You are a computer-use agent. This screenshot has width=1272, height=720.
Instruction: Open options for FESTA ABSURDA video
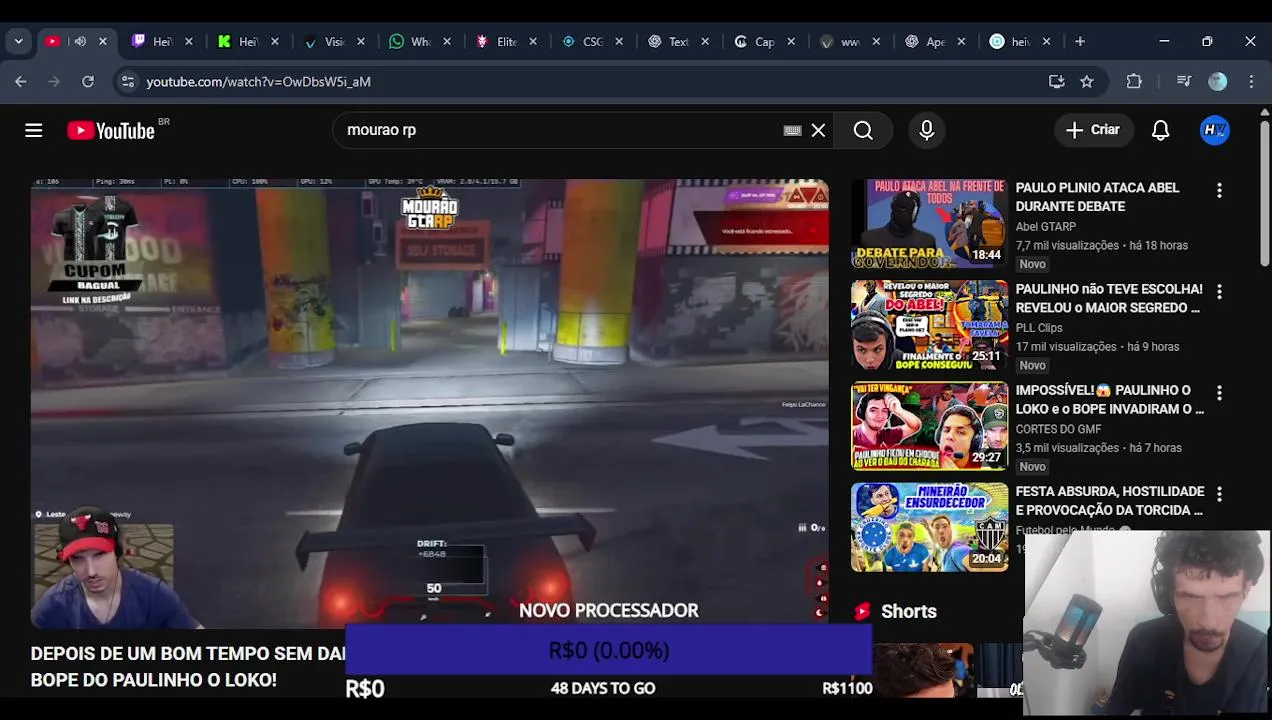1219,493
